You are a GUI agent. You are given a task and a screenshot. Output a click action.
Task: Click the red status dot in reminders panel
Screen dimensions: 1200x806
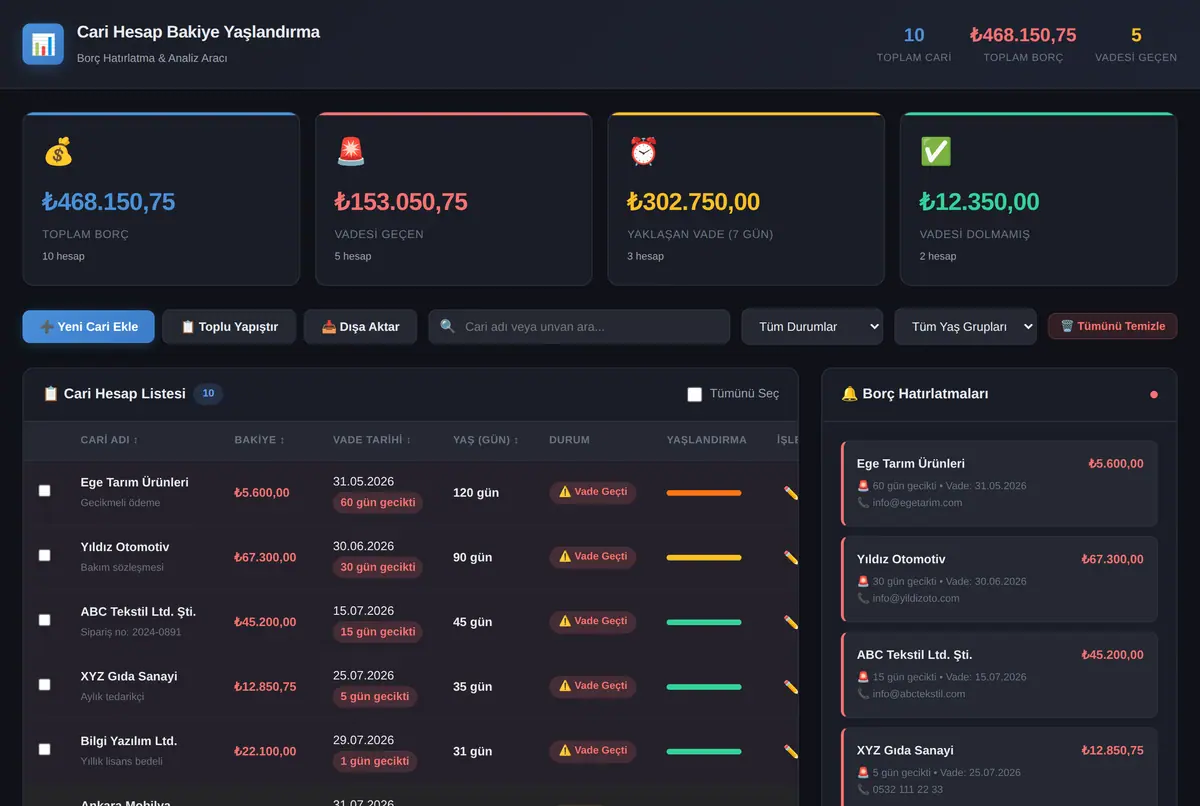click(x=1154, y=395)
